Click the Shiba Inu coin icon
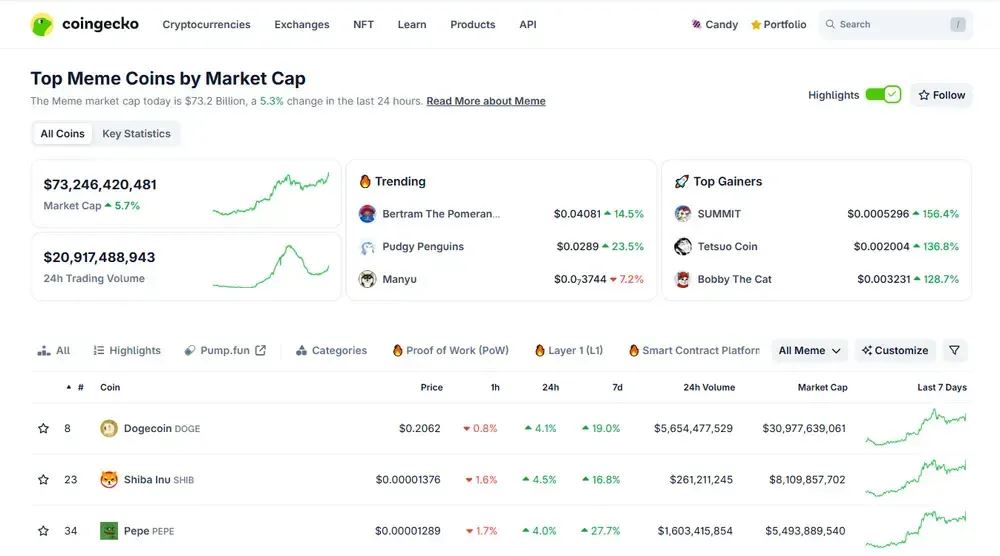Viewport: 1000px width, 556px height. coord(109,479)
